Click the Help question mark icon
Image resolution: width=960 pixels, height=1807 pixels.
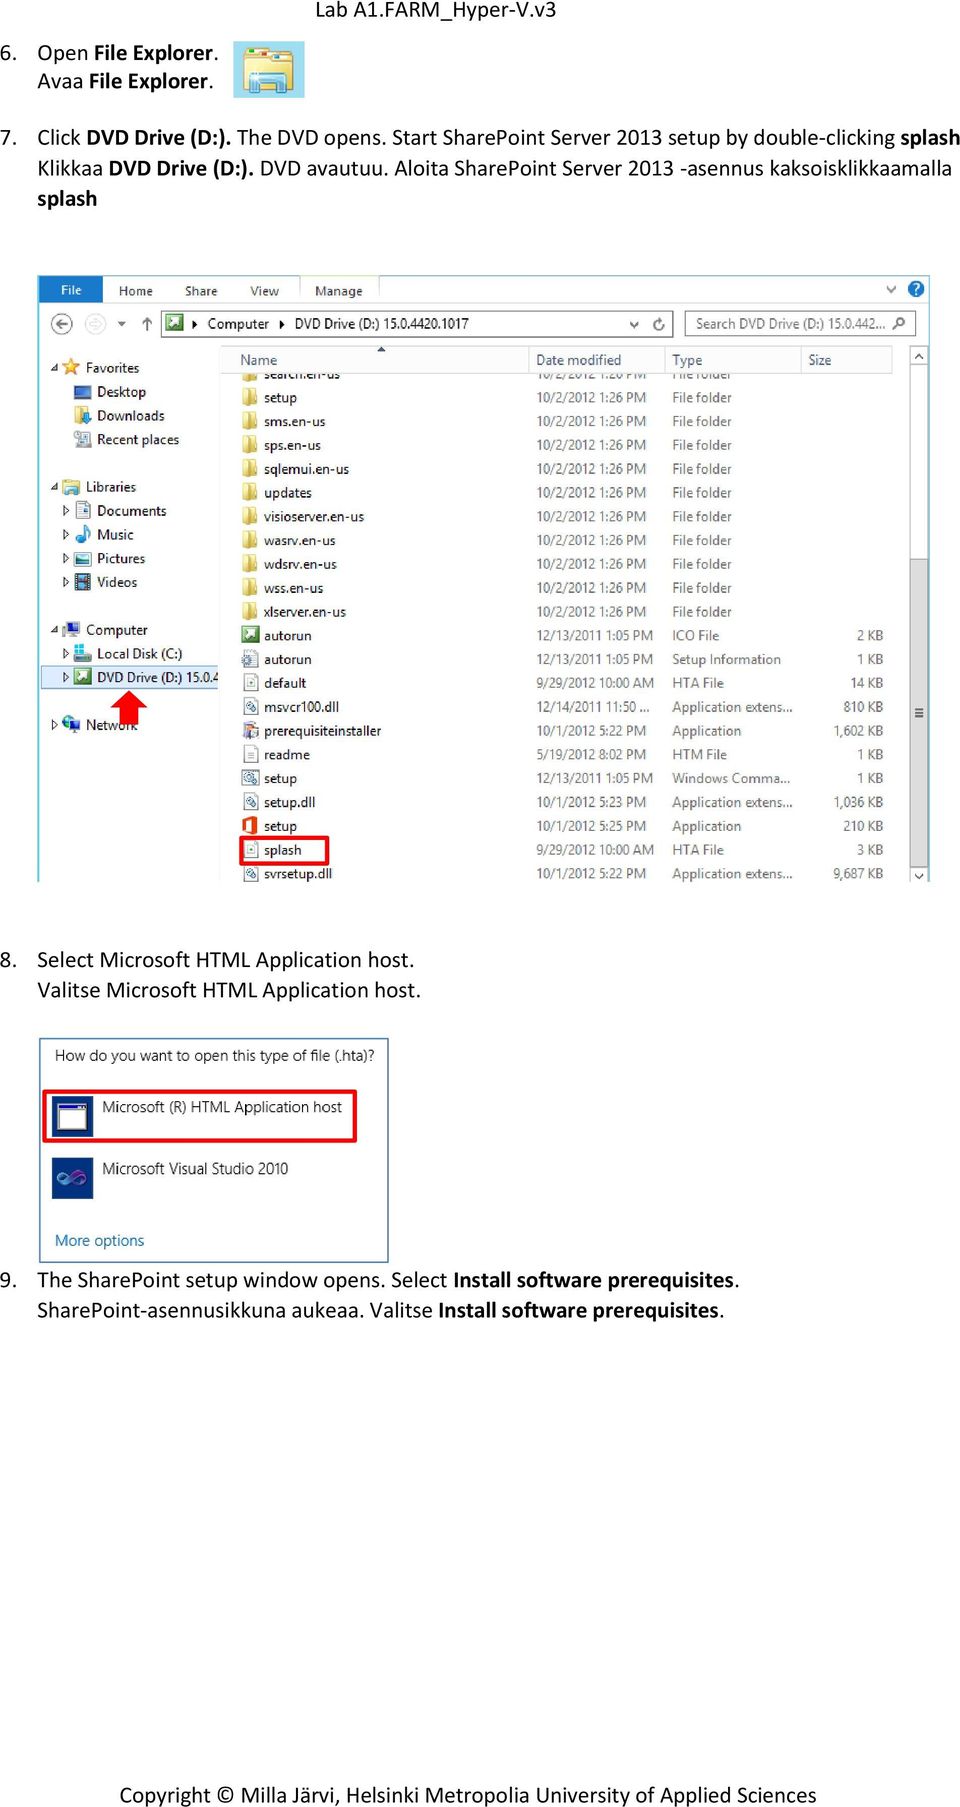(916, 289)
